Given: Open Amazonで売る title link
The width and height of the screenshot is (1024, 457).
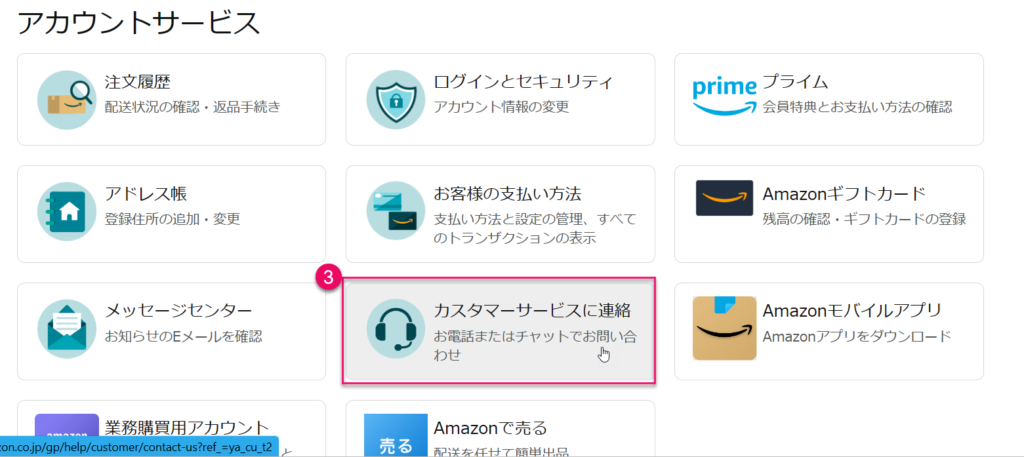Looking at the screenshot, I should point(490,429).
